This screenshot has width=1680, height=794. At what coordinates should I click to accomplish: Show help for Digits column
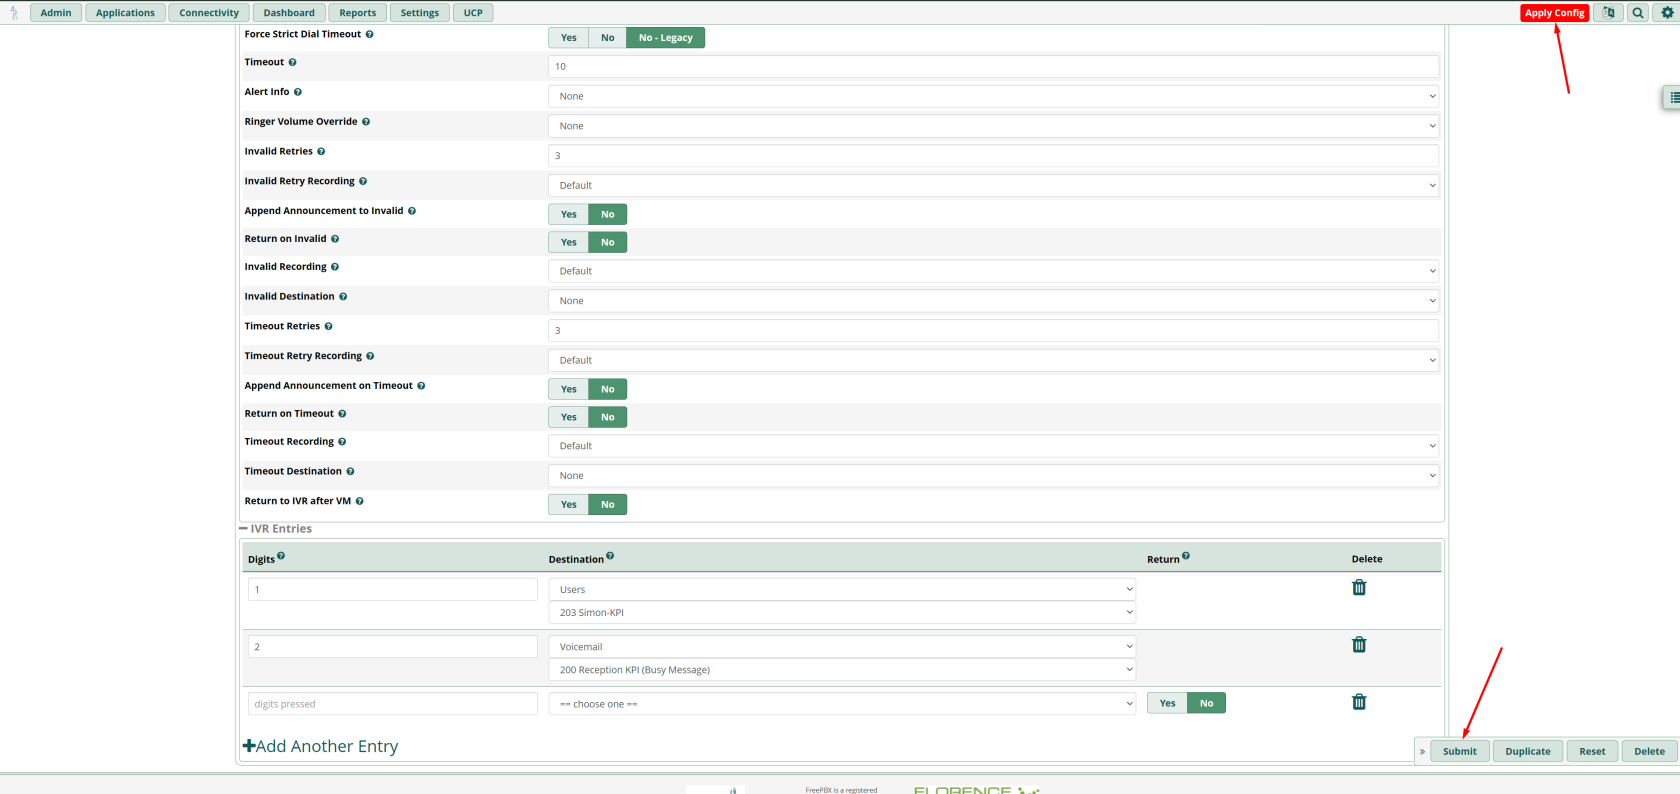click(x=281, y=556)
